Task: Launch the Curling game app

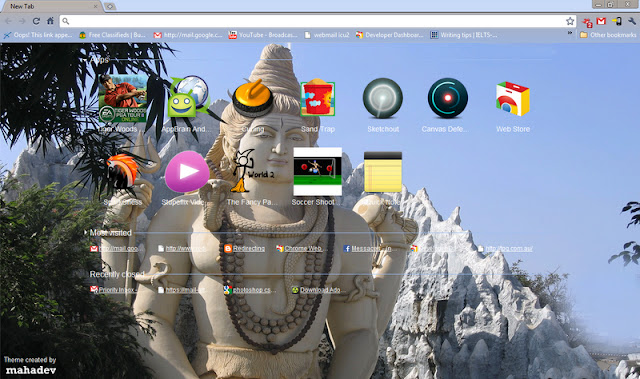Action: [253, 98]
